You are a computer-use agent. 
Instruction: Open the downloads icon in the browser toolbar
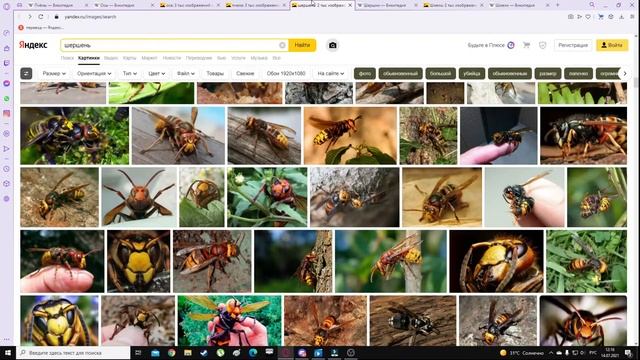[x=621, y=17]
